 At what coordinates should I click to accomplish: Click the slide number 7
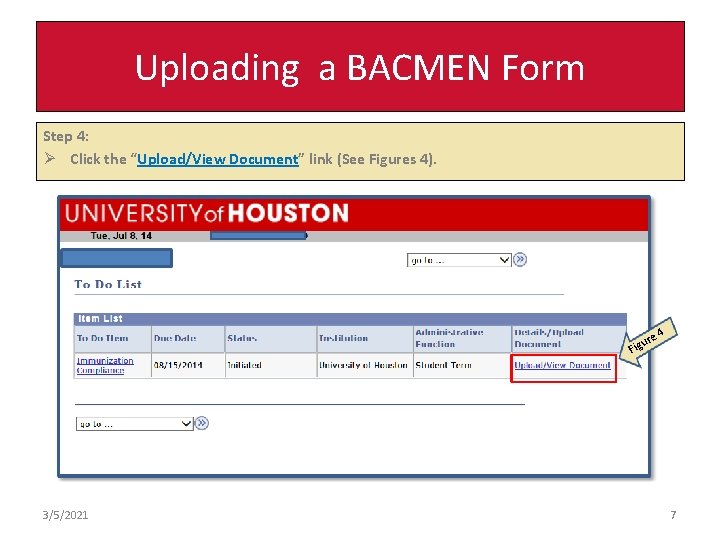click(673, 515)
